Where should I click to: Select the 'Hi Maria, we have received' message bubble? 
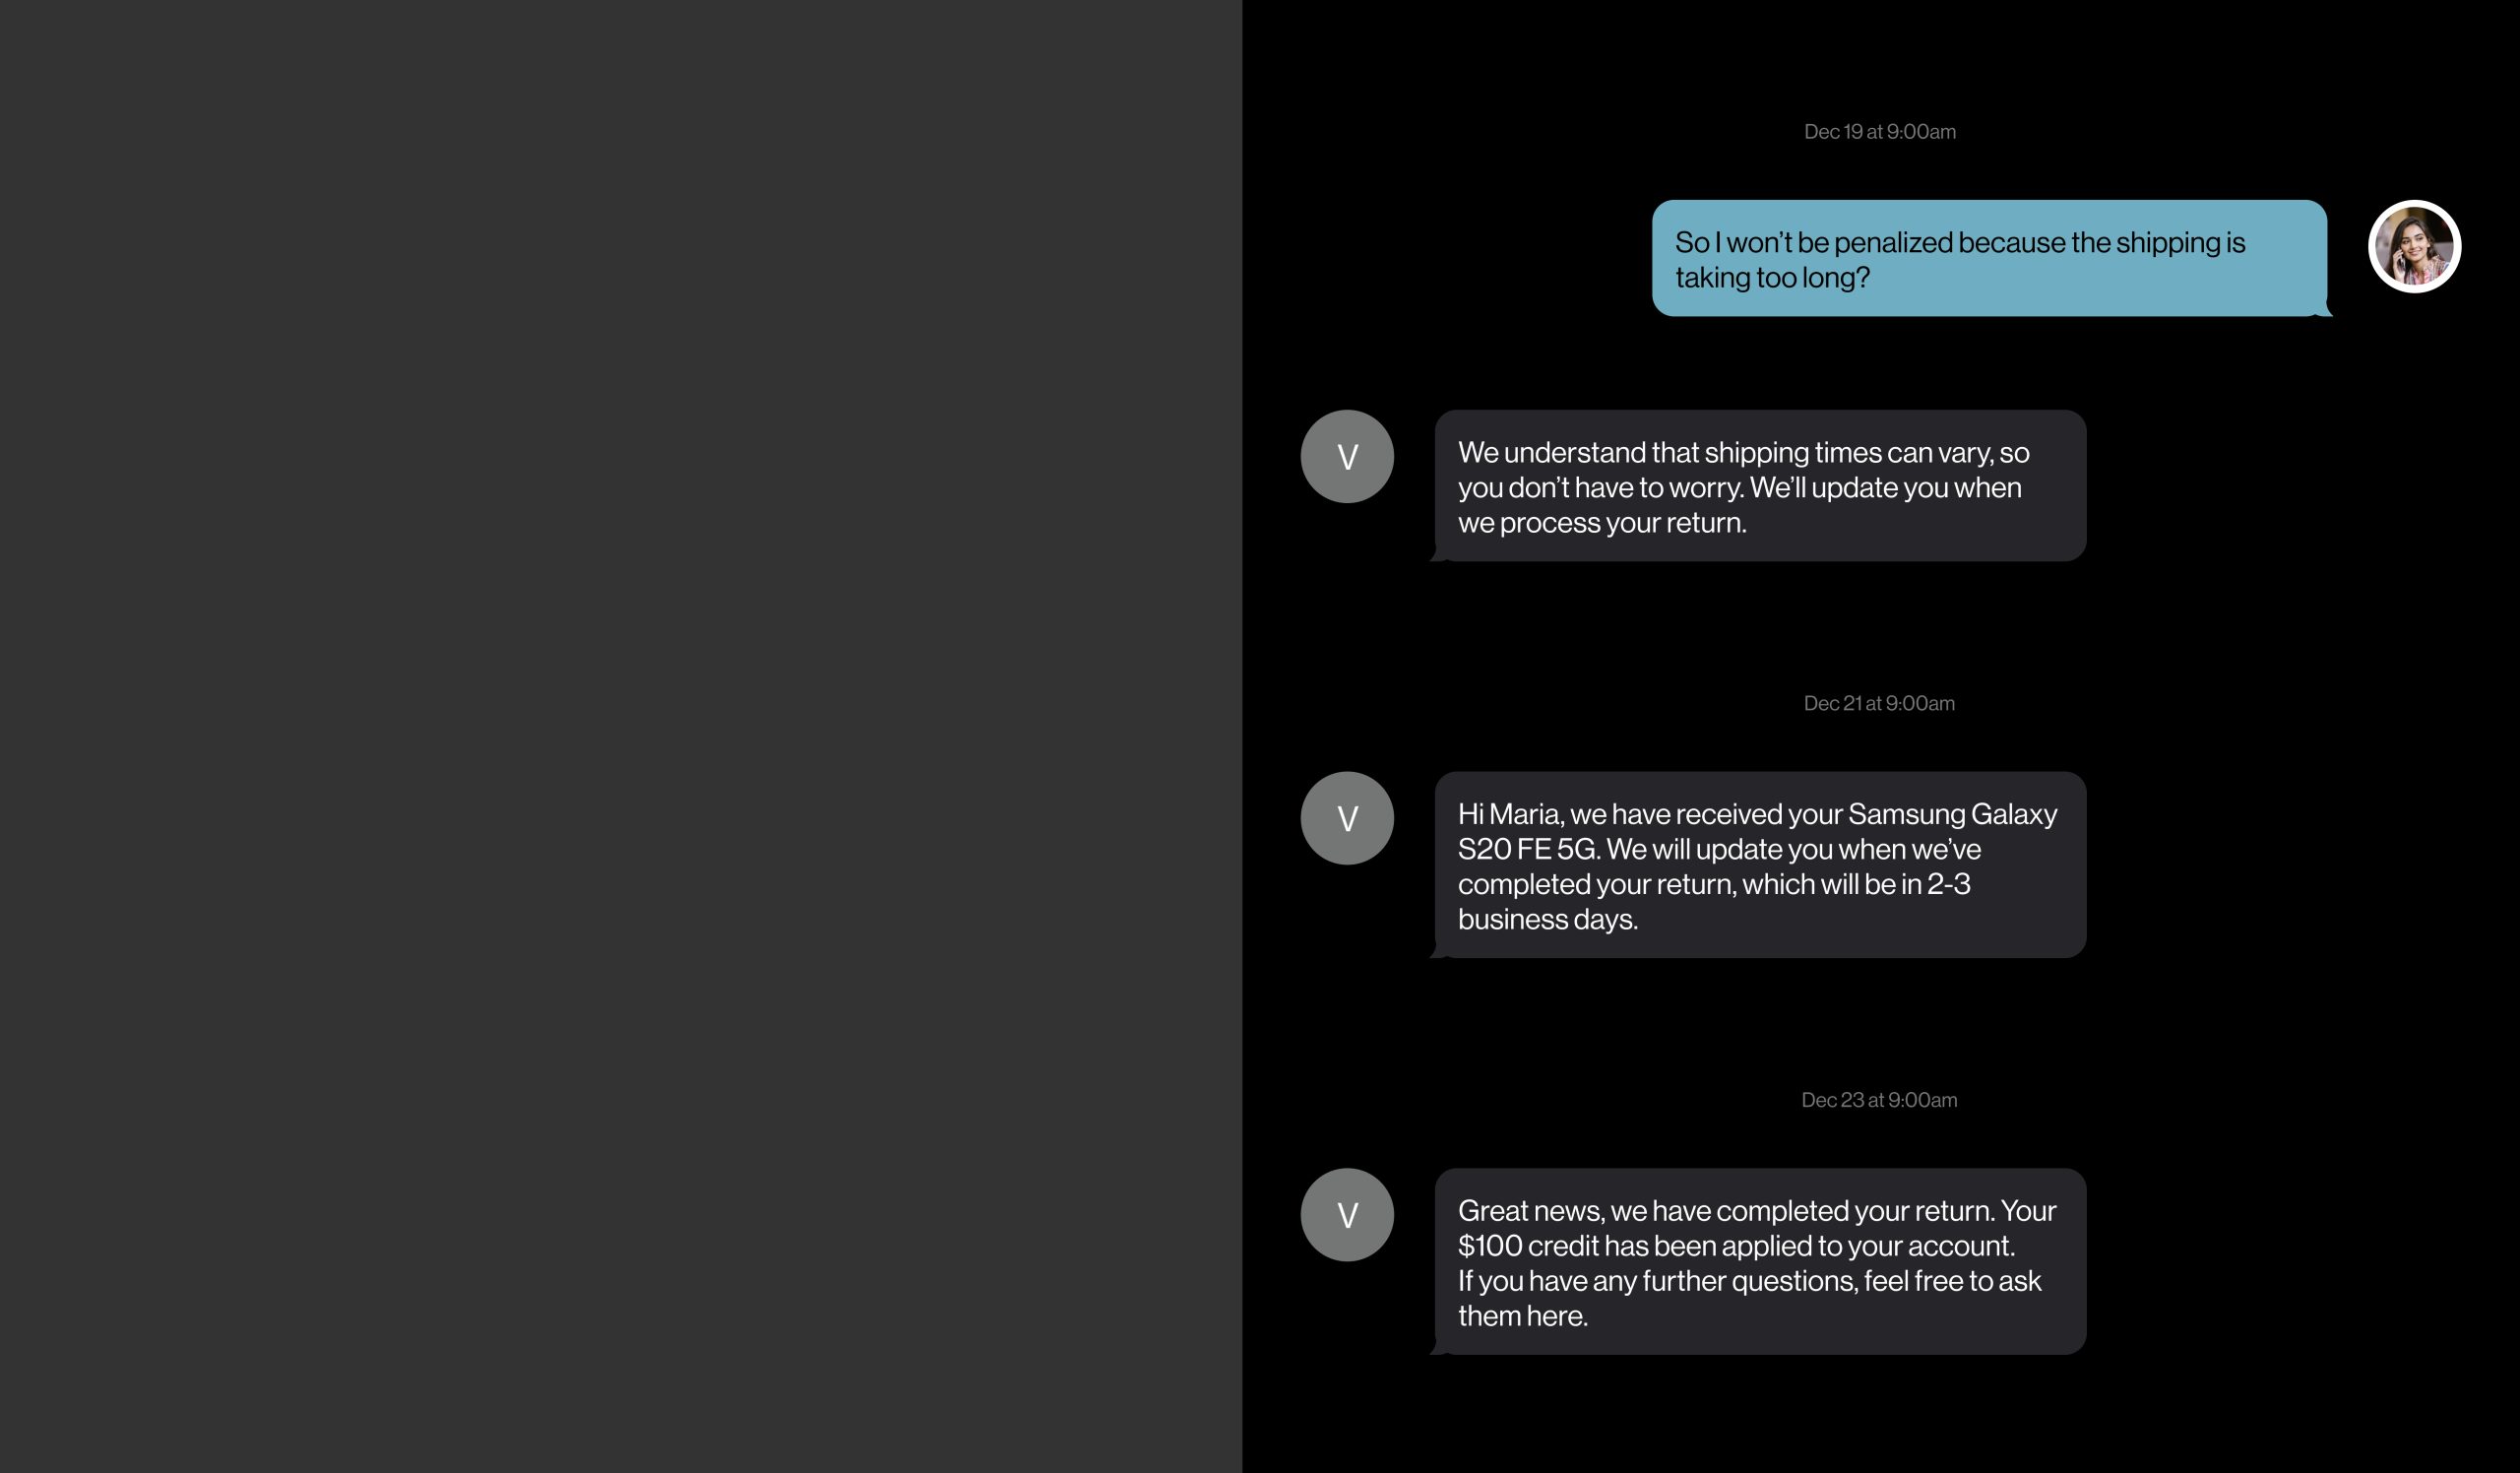point(1760,865)
